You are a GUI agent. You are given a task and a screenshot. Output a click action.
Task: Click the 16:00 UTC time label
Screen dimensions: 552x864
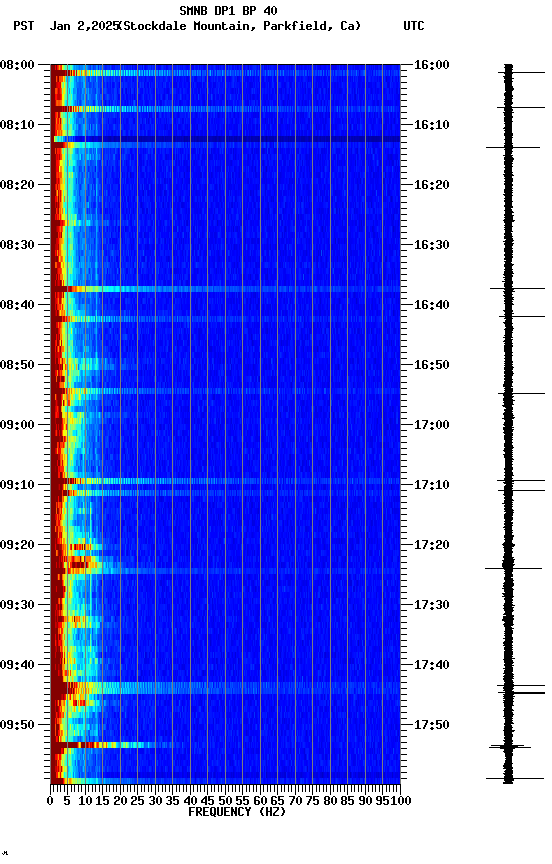point(431,65)
